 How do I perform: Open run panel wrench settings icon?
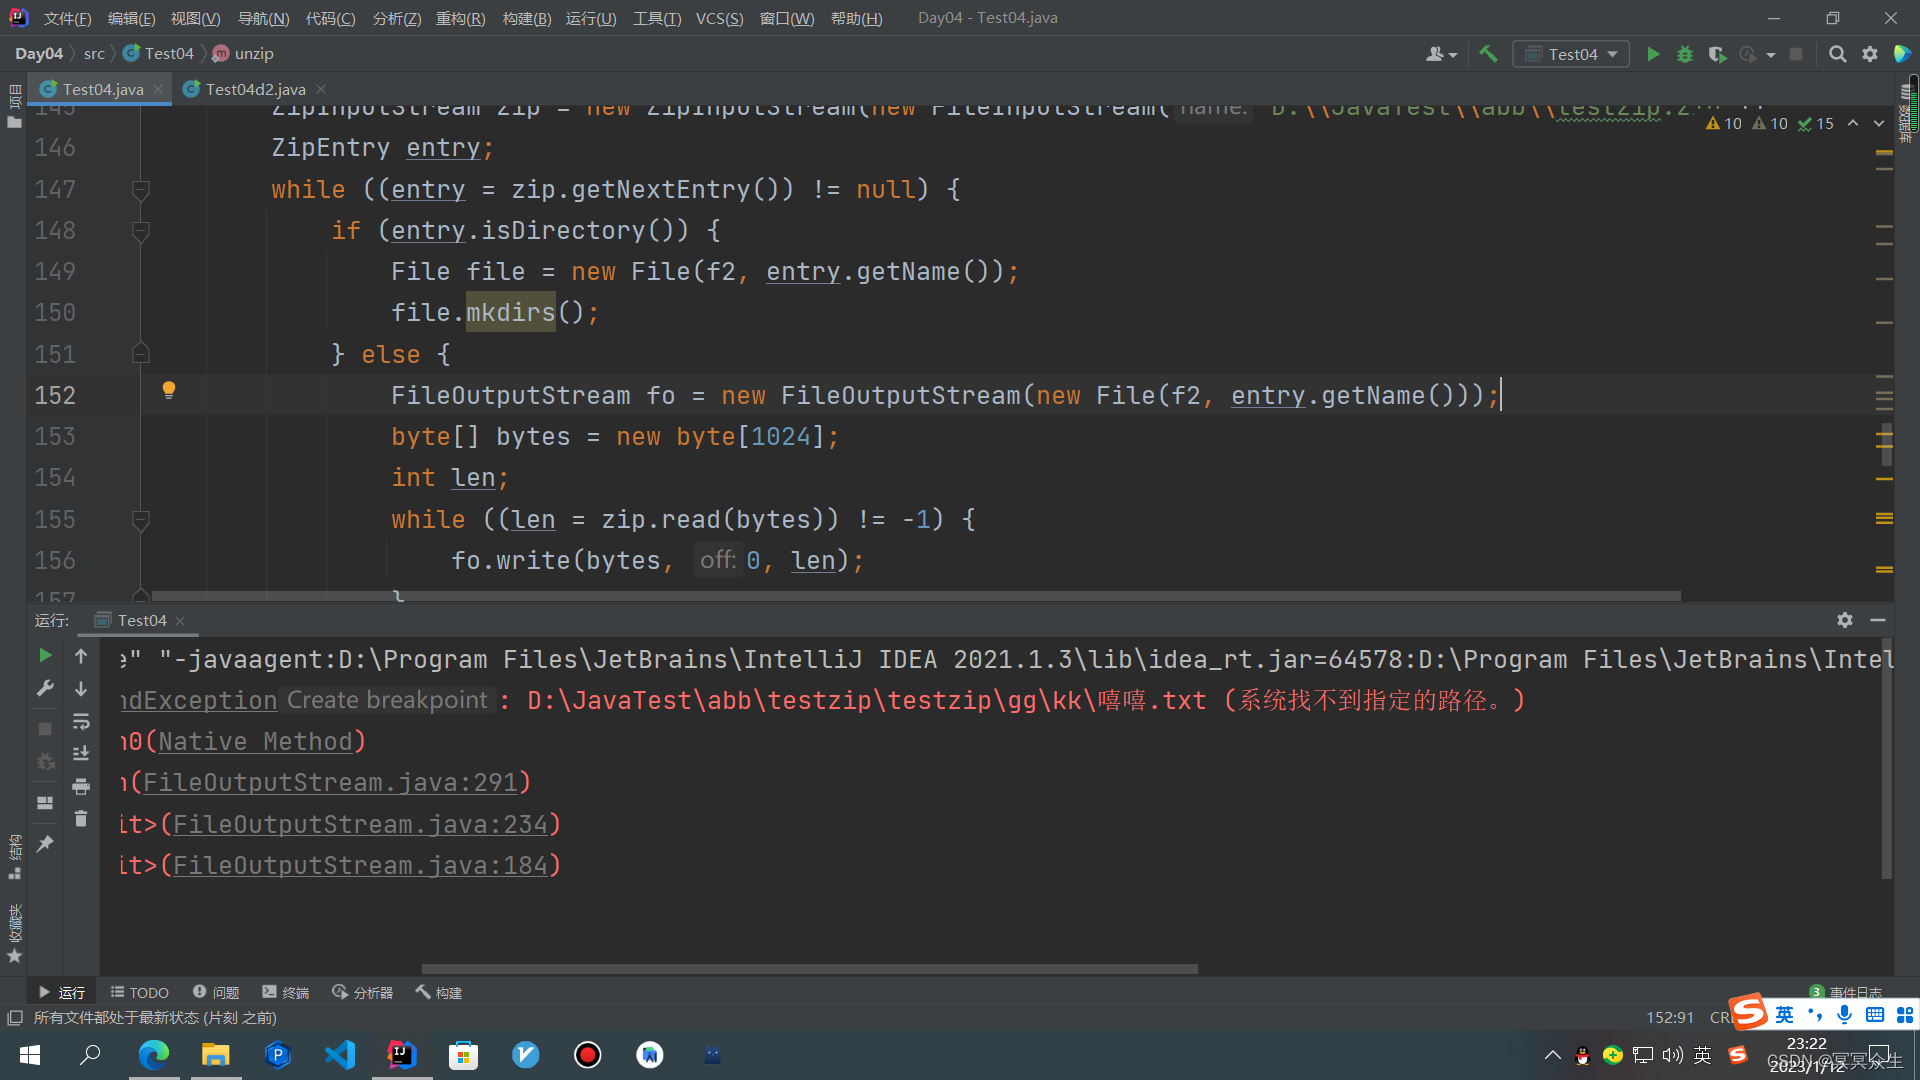click(45, 688)
